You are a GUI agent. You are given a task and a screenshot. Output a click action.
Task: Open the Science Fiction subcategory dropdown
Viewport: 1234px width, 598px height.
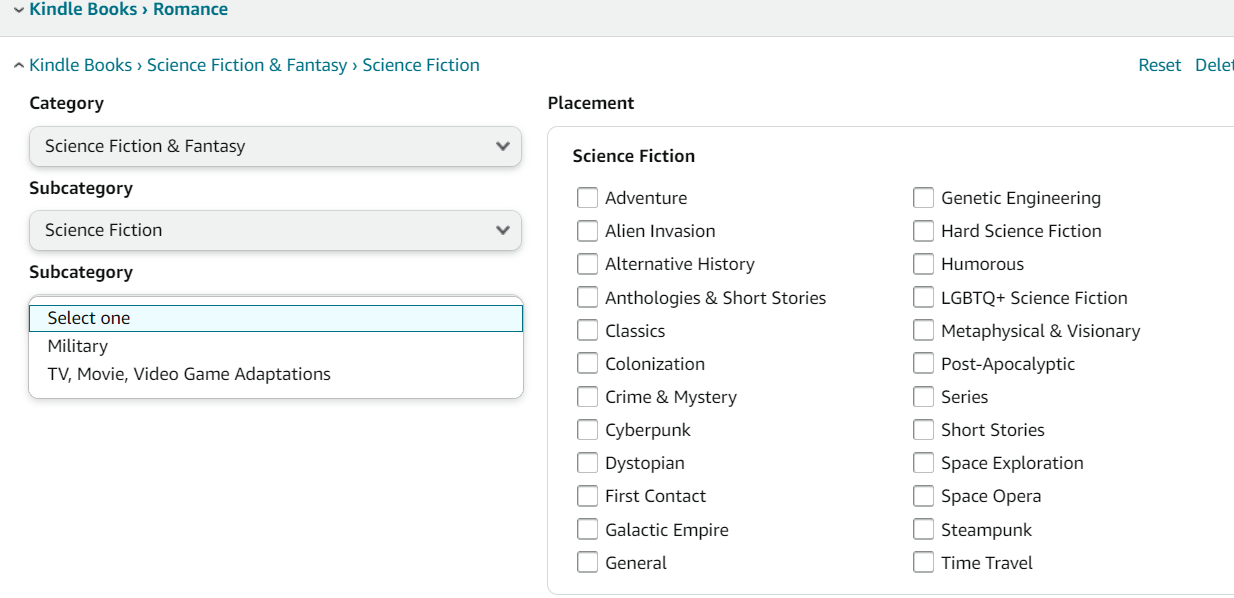point(275,230)
